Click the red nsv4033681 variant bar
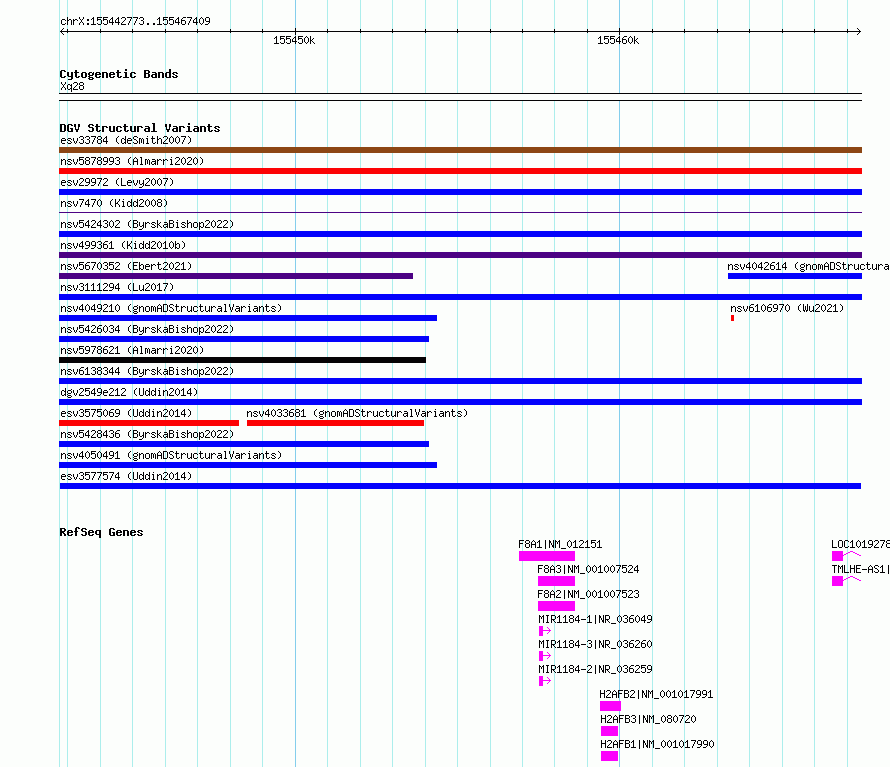 pos(335,423)
